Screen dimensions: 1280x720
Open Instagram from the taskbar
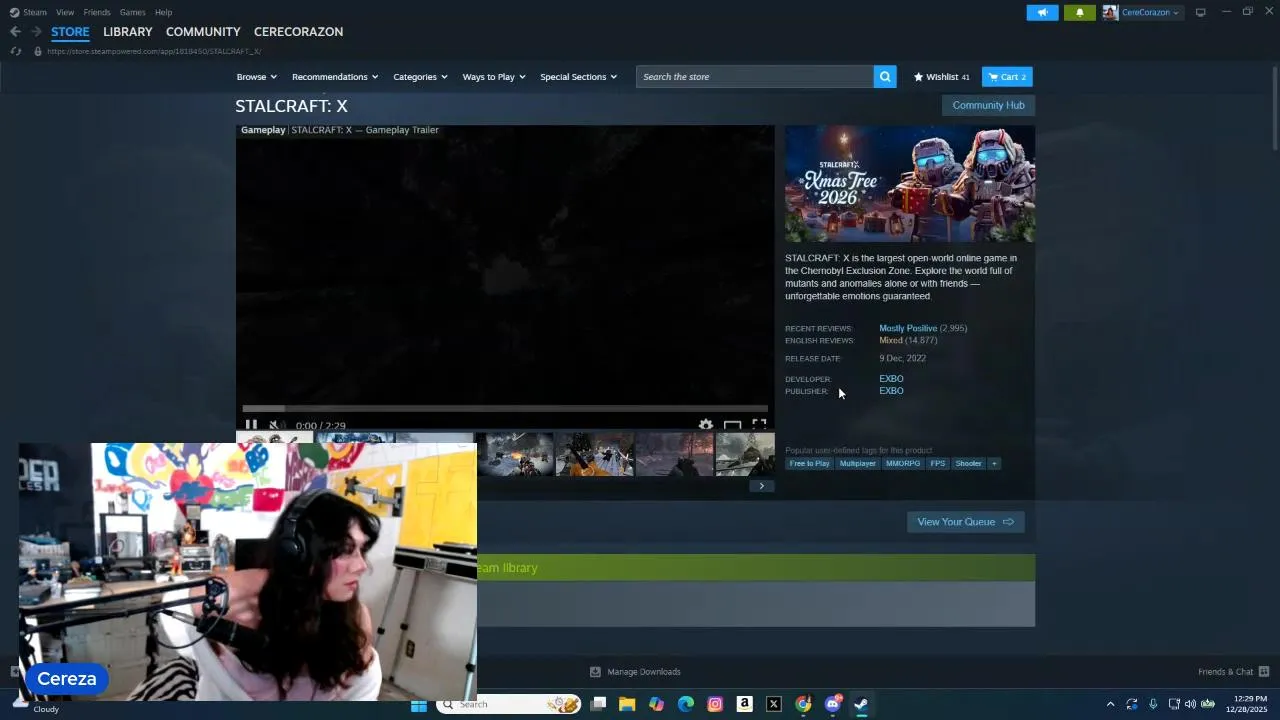pyautogui.click(x=715, y=704)
